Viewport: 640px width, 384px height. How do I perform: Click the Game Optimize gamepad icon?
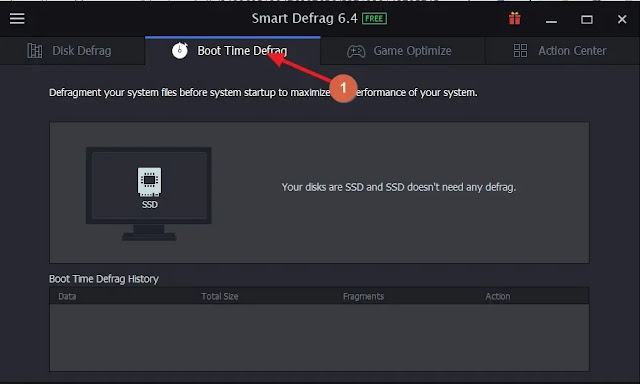pos(356,51)
